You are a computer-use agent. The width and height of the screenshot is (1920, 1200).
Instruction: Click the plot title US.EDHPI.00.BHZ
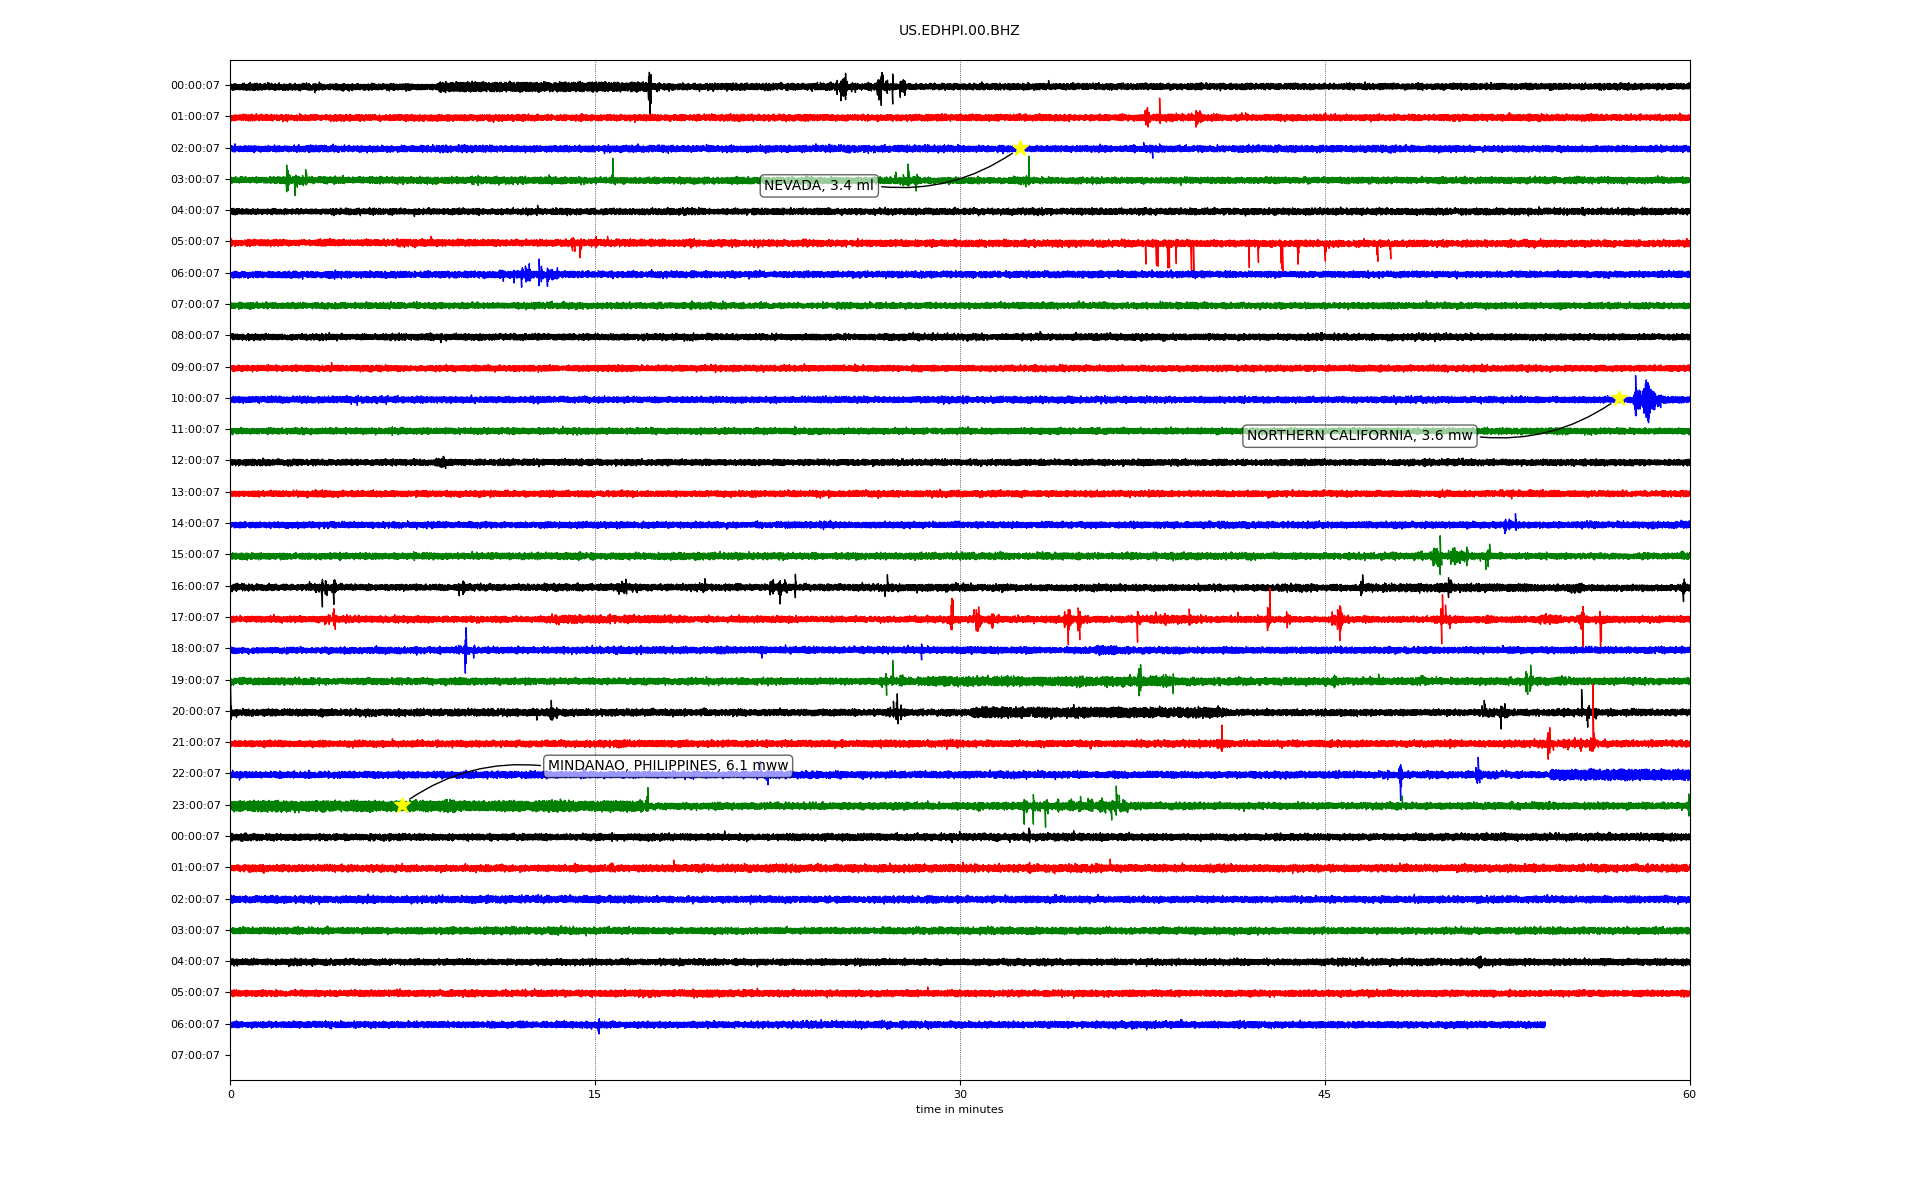[959, 31]
